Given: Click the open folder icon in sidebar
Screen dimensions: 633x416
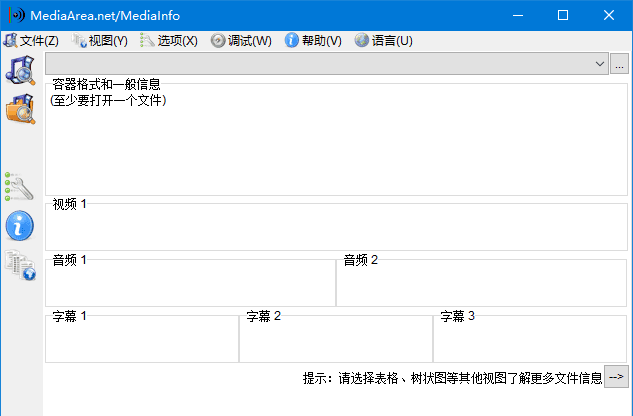Looking at the screenshot, I should pos(20,109).
